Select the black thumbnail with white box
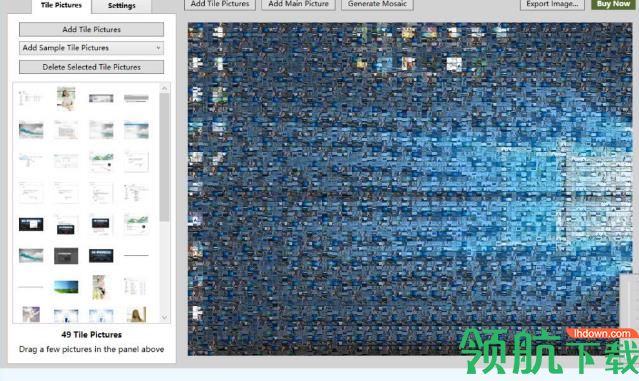 (31, 224)
